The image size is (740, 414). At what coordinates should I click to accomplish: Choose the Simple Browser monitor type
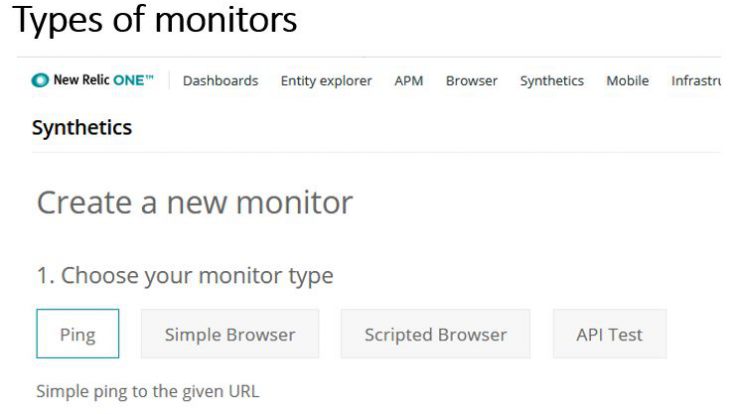click(x=230, y=334)
